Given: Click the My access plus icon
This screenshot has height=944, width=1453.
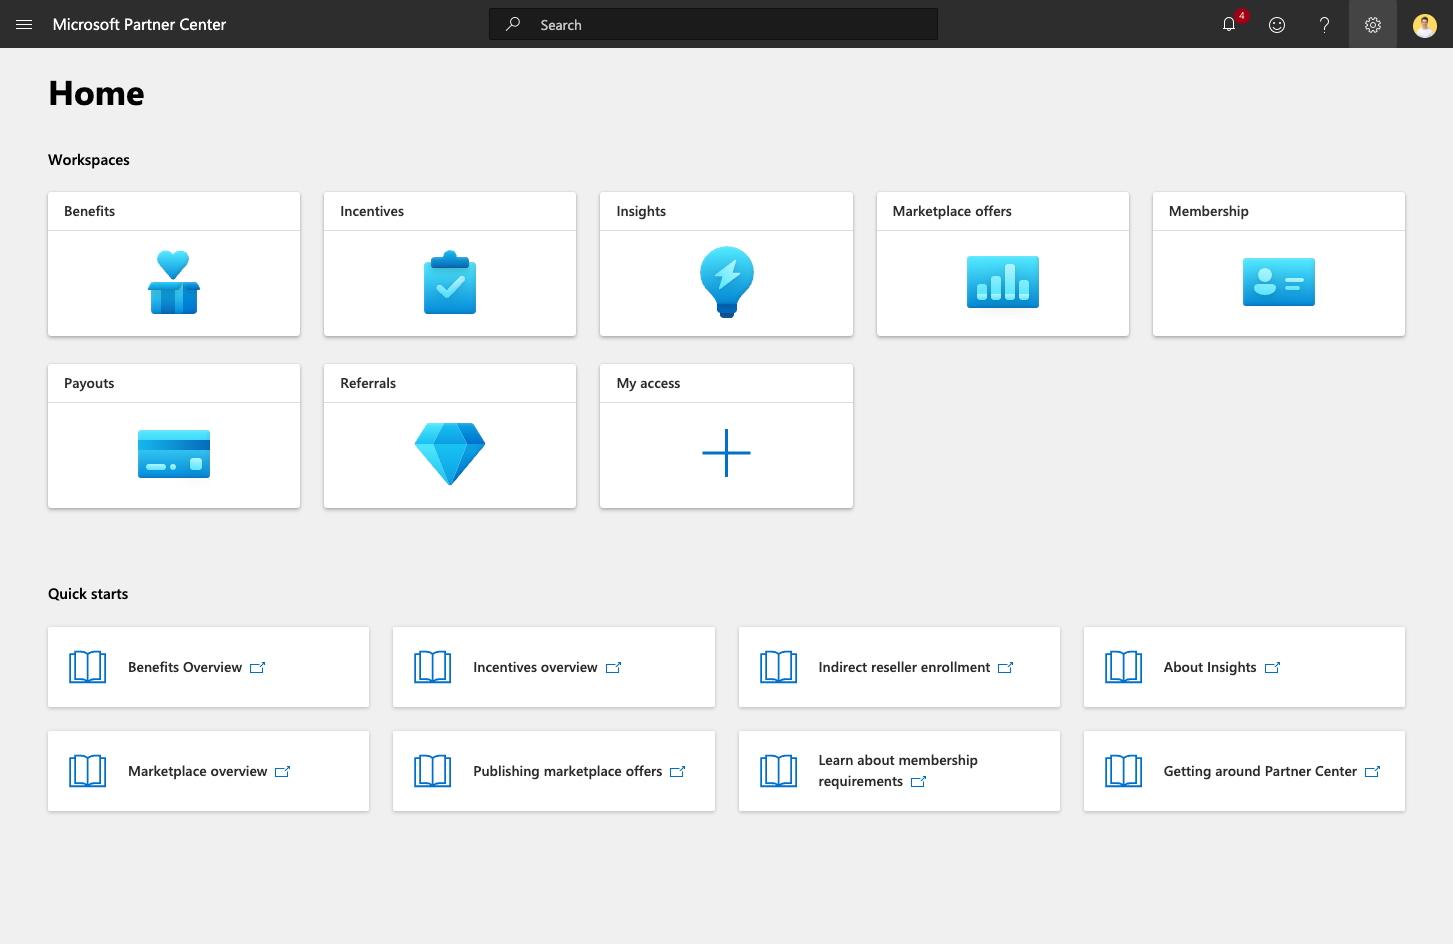Looking at the screenshot, I should [x=727, y=453].
